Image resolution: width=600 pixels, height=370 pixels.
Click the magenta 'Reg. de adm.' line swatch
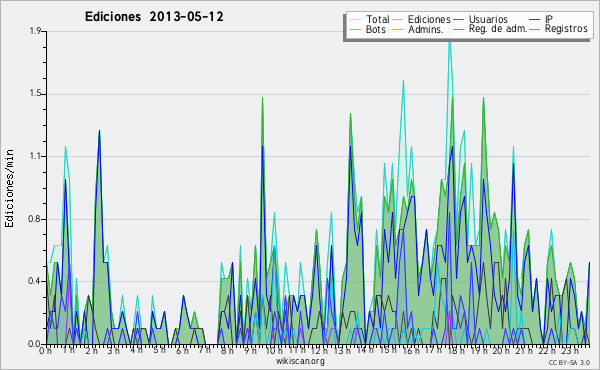[458, 29]
